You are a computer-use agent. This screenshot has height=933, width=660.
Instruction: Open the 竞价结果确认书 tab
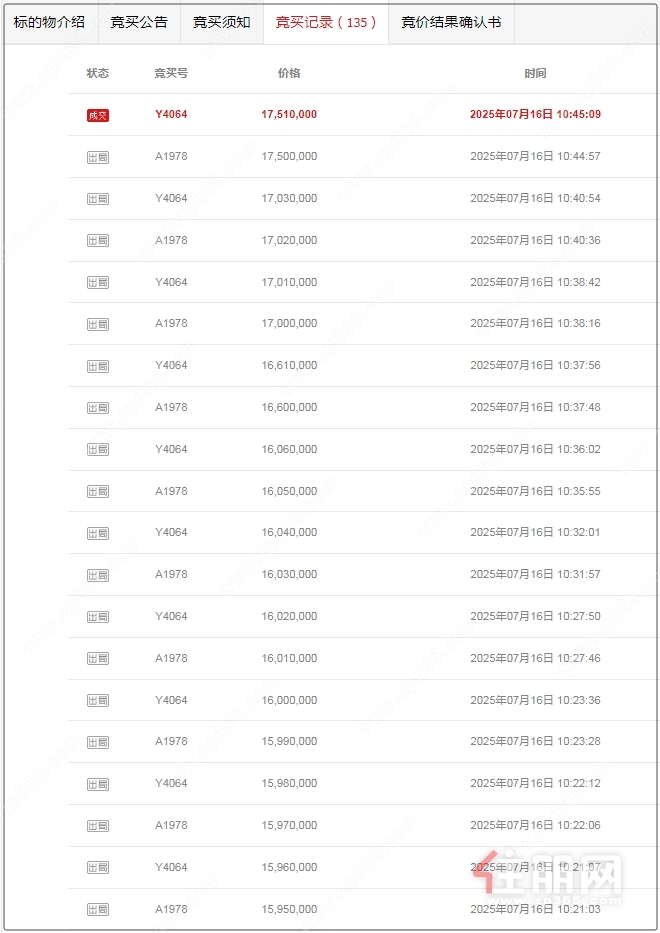[x=451, y=23]
